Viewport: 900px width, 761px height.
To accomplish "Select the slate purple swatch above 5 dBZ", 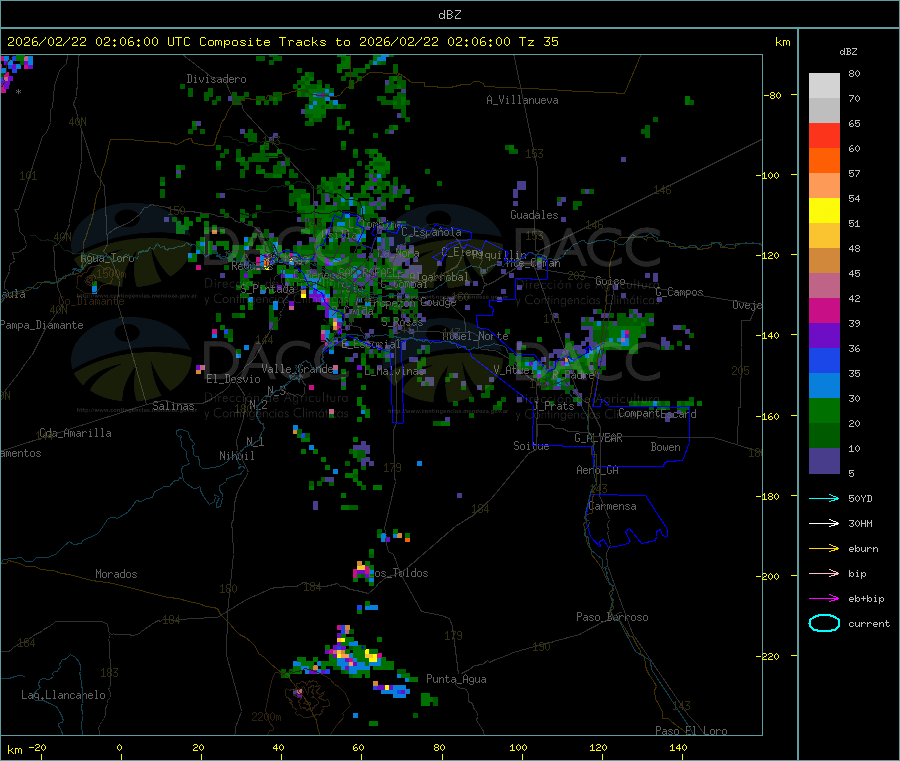I will click(x=824, y=461).
